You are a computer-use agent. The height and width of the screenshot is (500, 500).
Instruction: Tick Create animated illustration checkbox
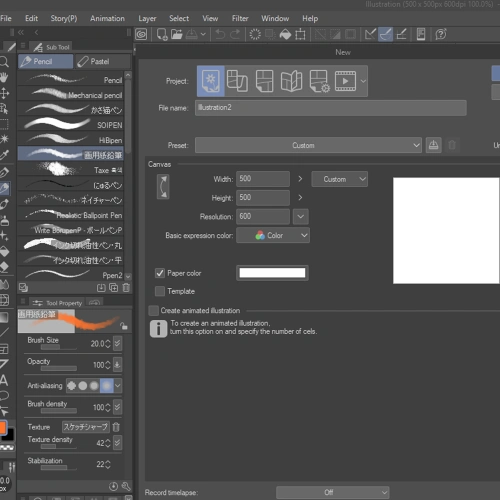(x=153, y=310)
